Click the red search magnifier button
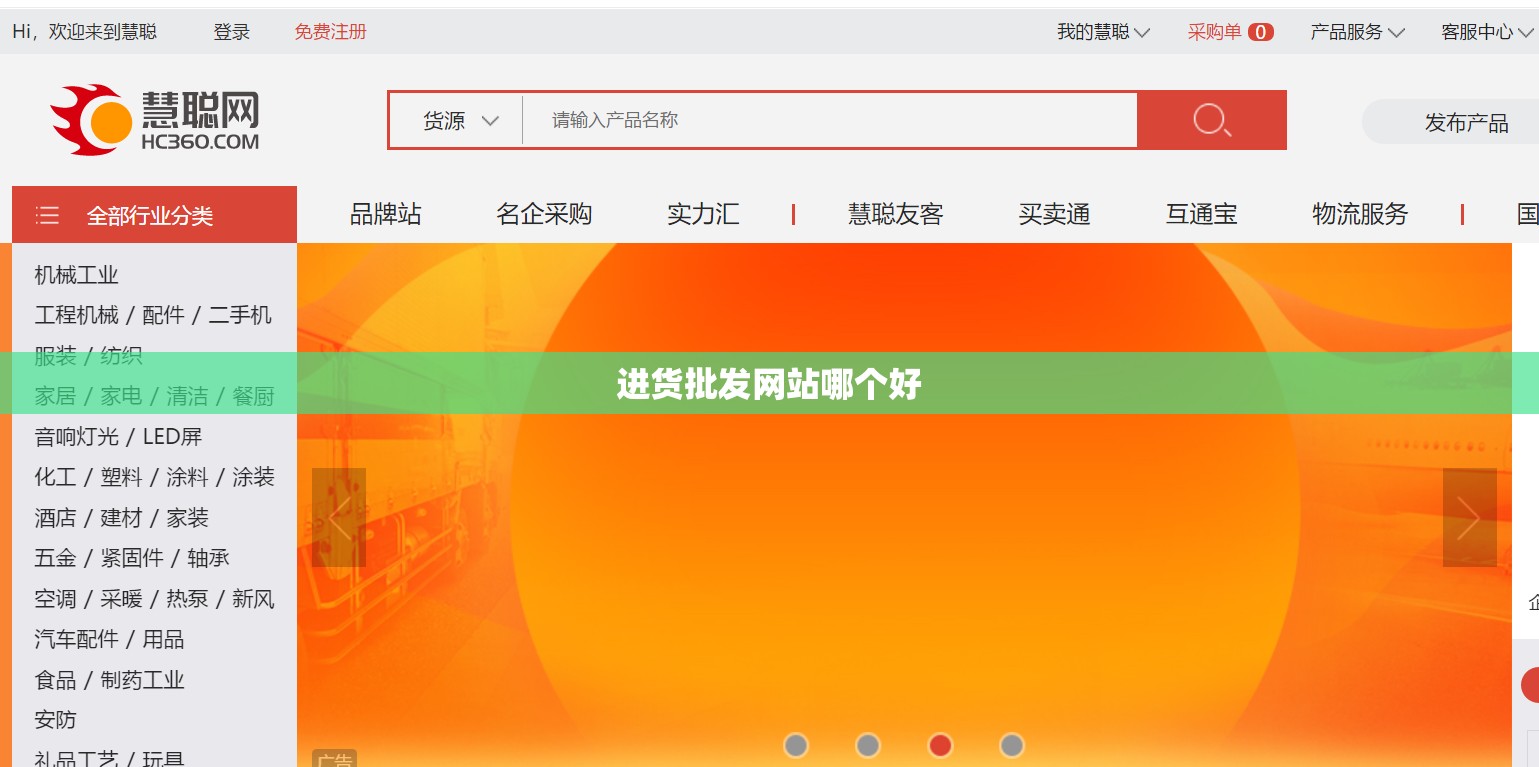1539x767 pixels. (x=1212, y=120)
